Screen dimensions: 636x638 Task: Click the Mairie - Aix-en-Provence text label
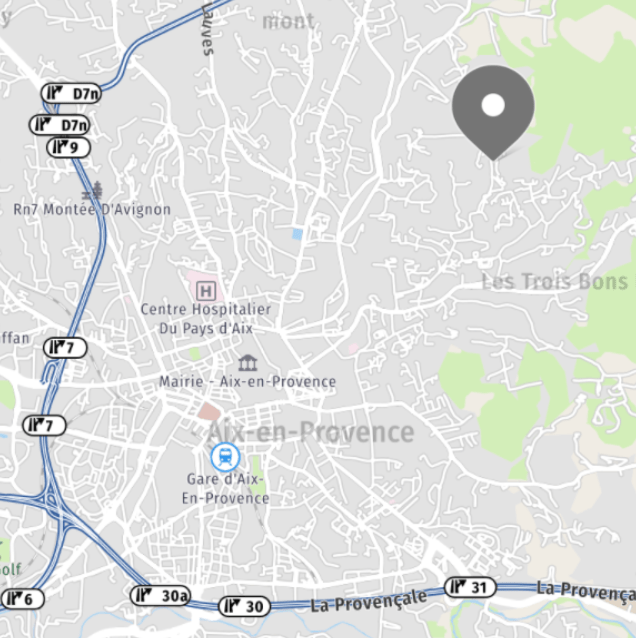click(x=247, y=382)
